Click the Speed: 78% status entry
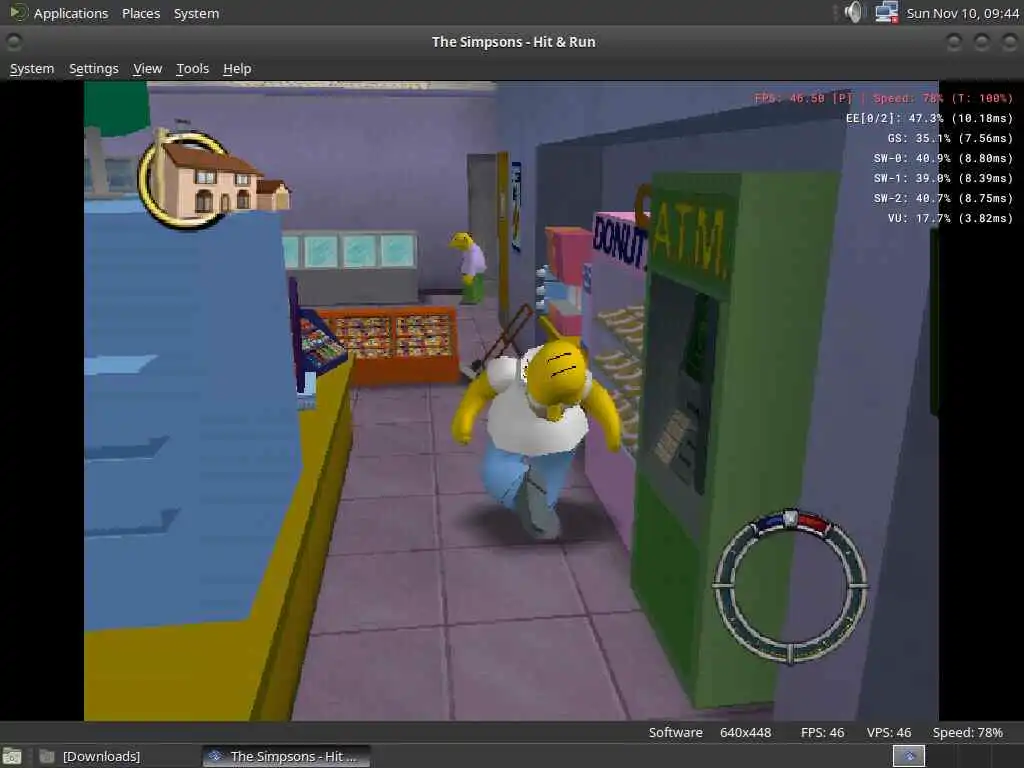The height and width of the screenshot is (768, 1024). [968, 733]
